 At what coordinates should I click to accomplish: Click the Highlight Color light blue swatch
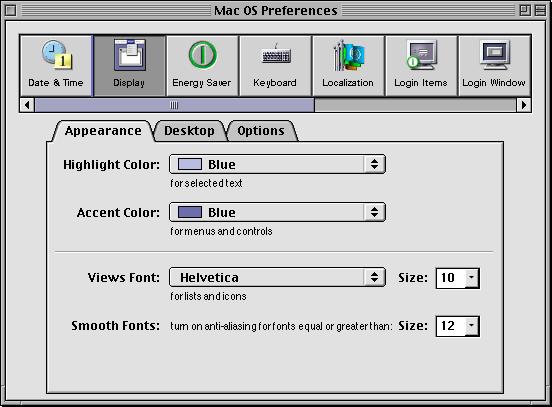tap(190, 164)
